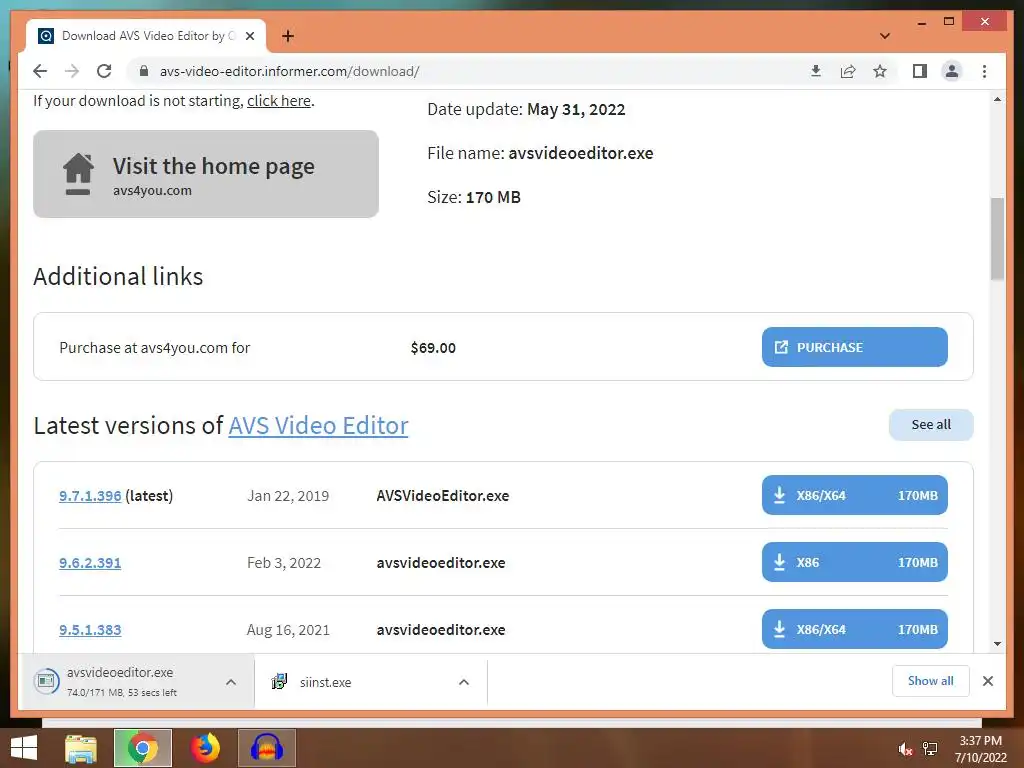This screenshot has height=768, width=1024.
Task: Click the scroll down arrow
Action: click(x=997, y=644)
